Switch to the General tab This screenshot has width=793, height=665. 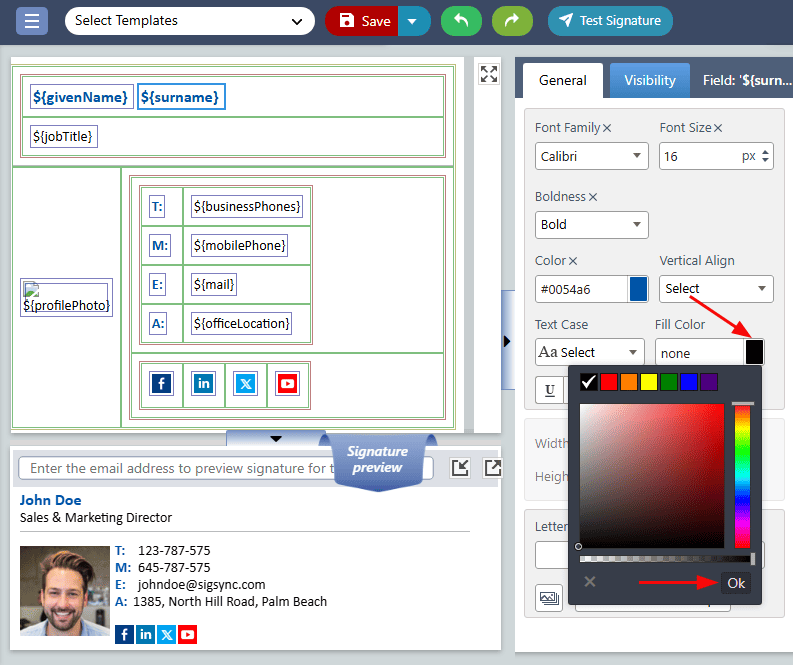pyautogui.click(x=562, y=81)
